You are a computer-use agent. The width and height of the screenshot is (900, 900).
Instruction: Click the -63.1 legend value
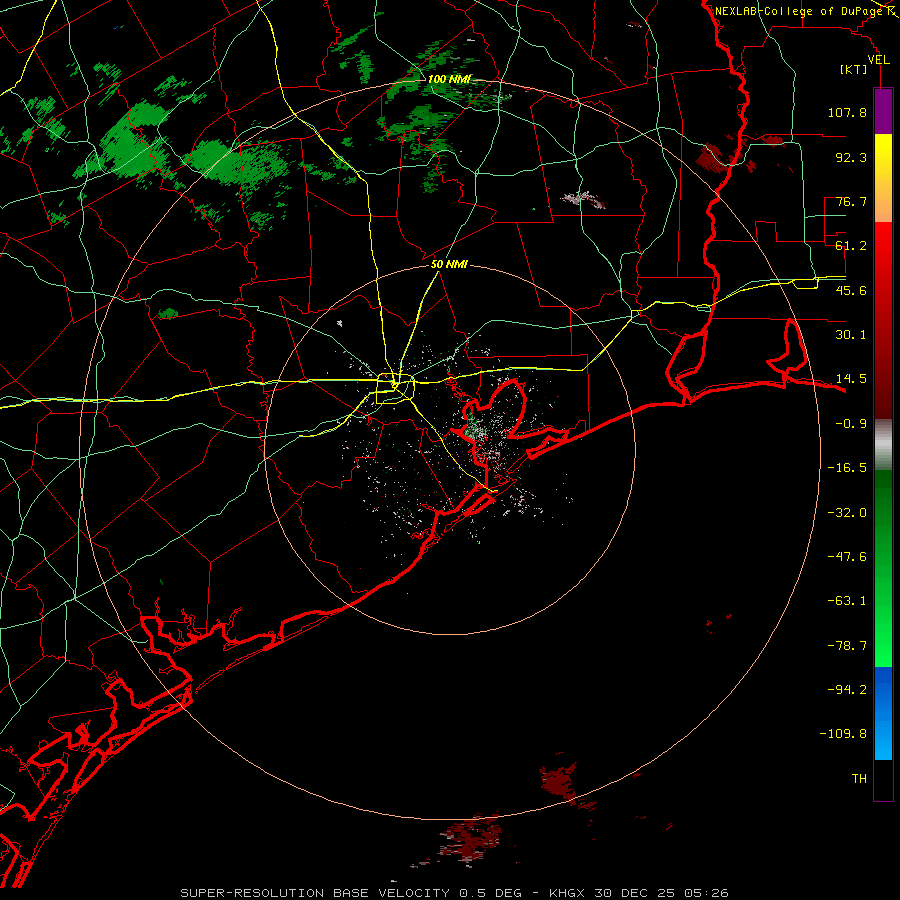pyautogui.click(x=847, y=601)
